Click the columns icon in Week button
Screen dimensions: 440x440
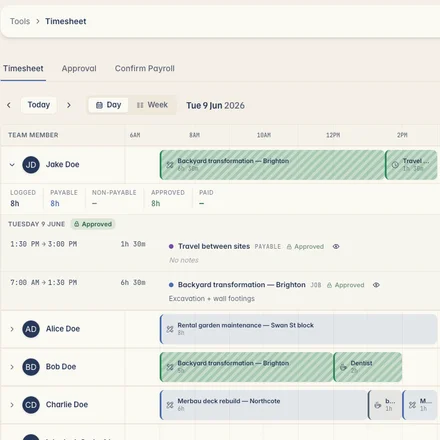coord(140,105)
